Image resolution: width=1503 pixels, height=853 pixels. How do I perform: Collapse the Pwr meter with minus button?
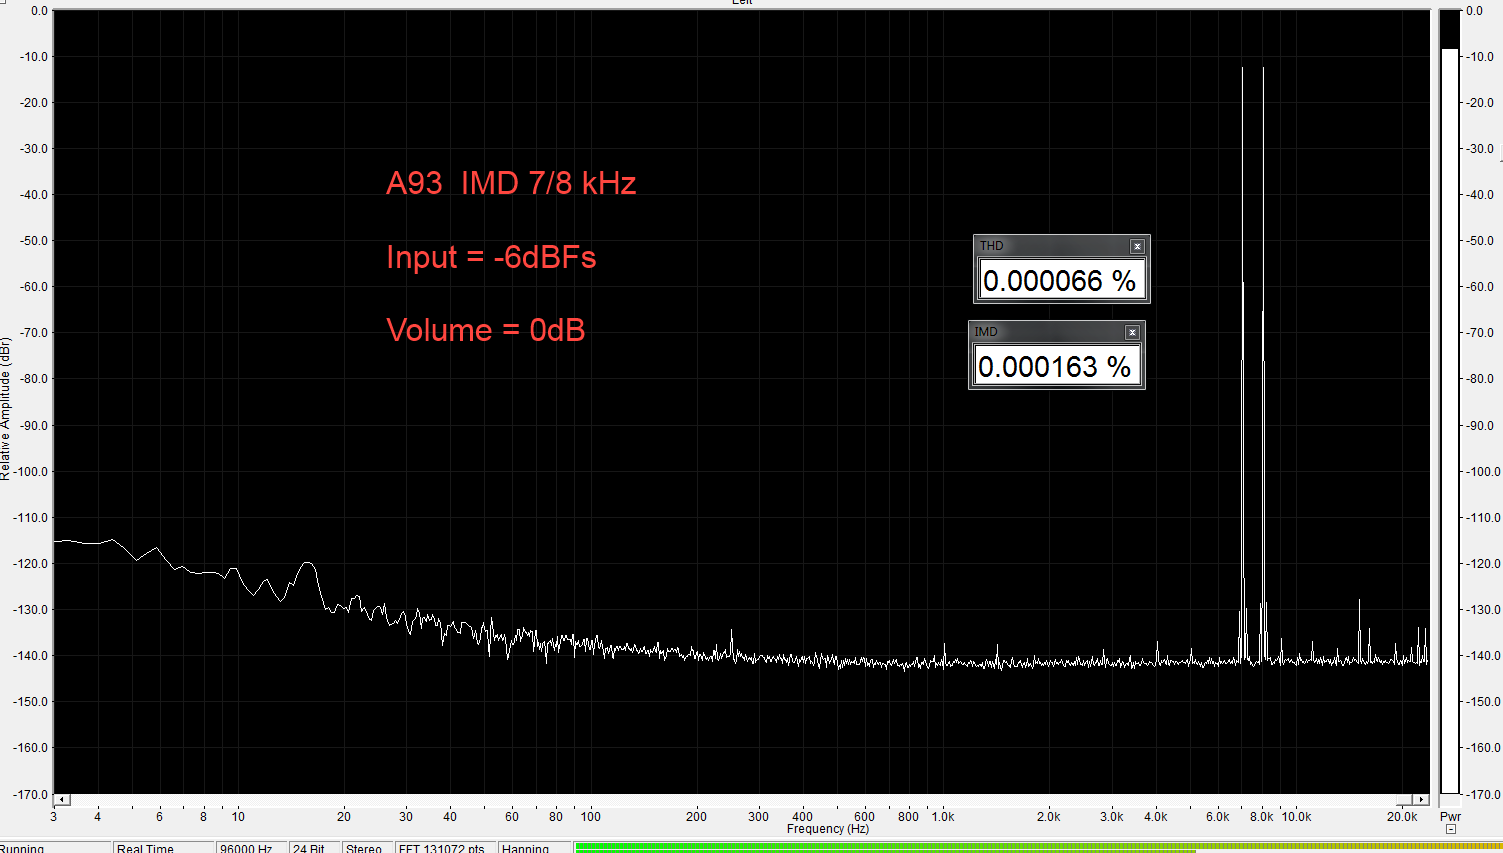[x=1451, y=829]
